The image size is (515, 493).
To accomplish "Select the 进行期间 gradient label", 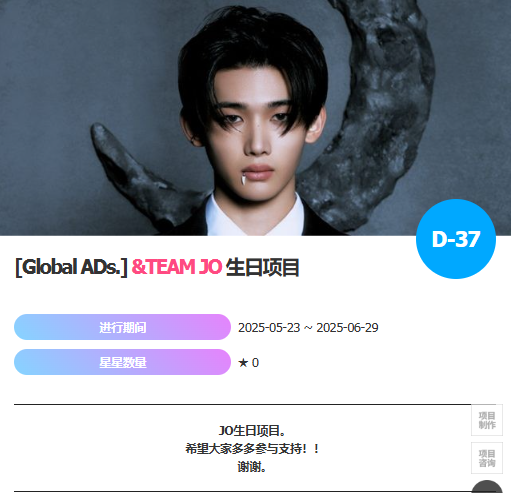I will [122, 327].
